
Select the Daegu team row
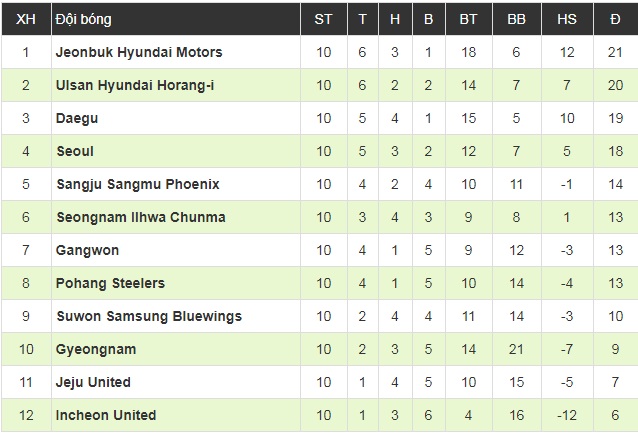(x=77, y=118)
